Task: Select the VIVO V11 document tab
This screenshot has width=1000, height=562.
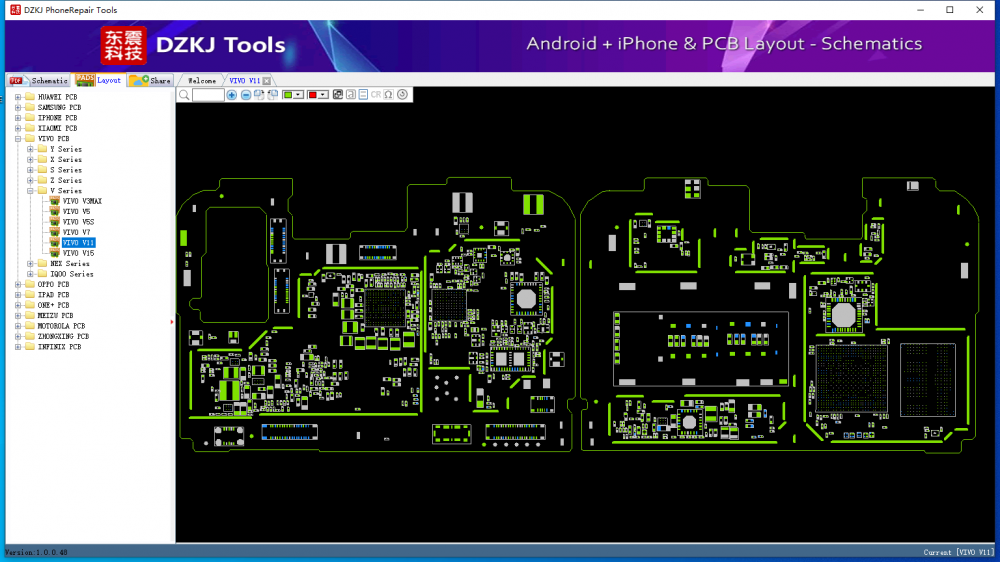Action: click(244, 81)
